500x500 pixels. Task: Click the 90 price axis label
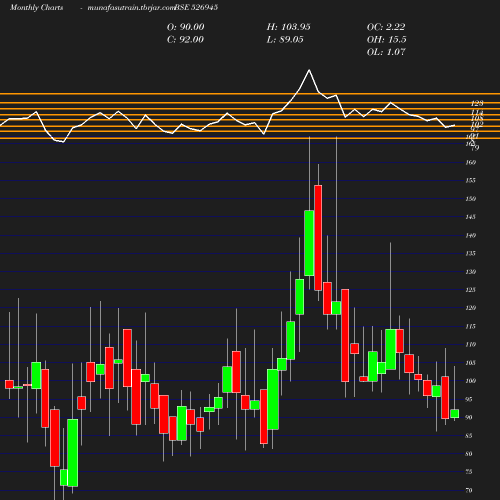[x=469, y=418]
